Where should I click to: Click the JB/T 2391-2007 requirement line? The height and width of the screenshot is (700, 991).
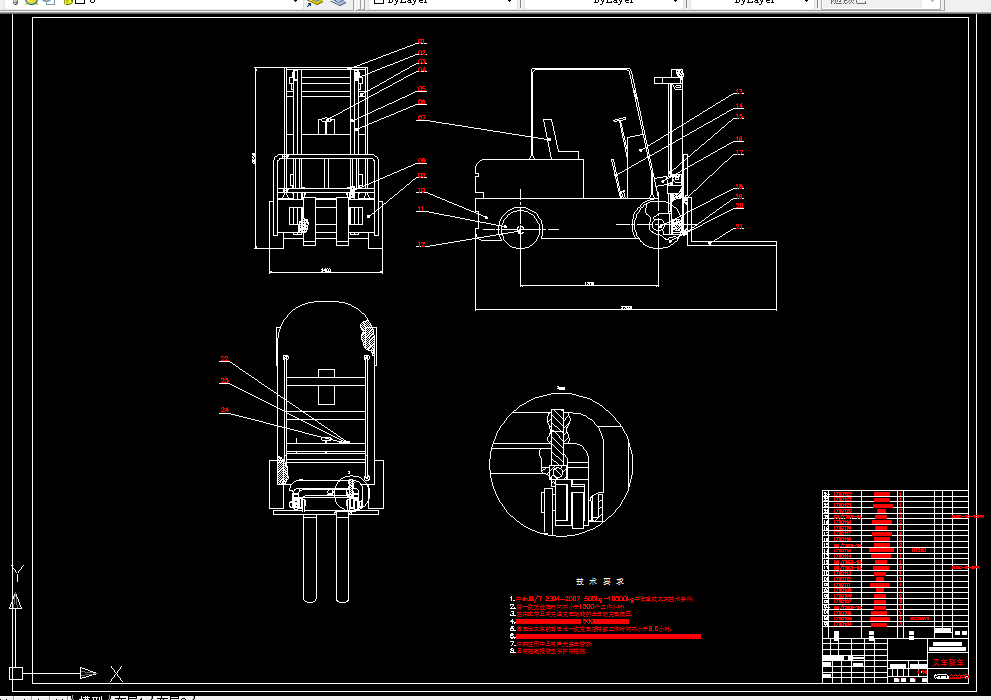coord(601,598)
